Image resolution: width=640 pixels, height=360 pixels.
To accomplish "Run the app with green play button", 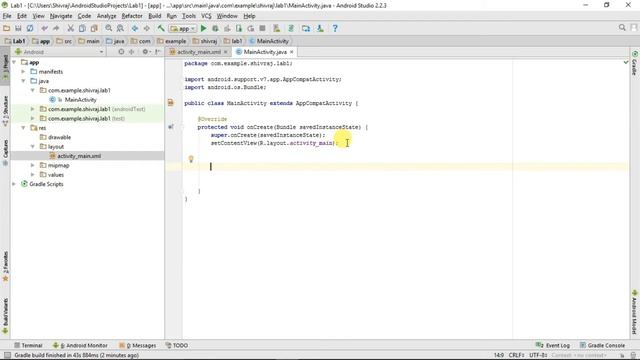I will point(203,28).
